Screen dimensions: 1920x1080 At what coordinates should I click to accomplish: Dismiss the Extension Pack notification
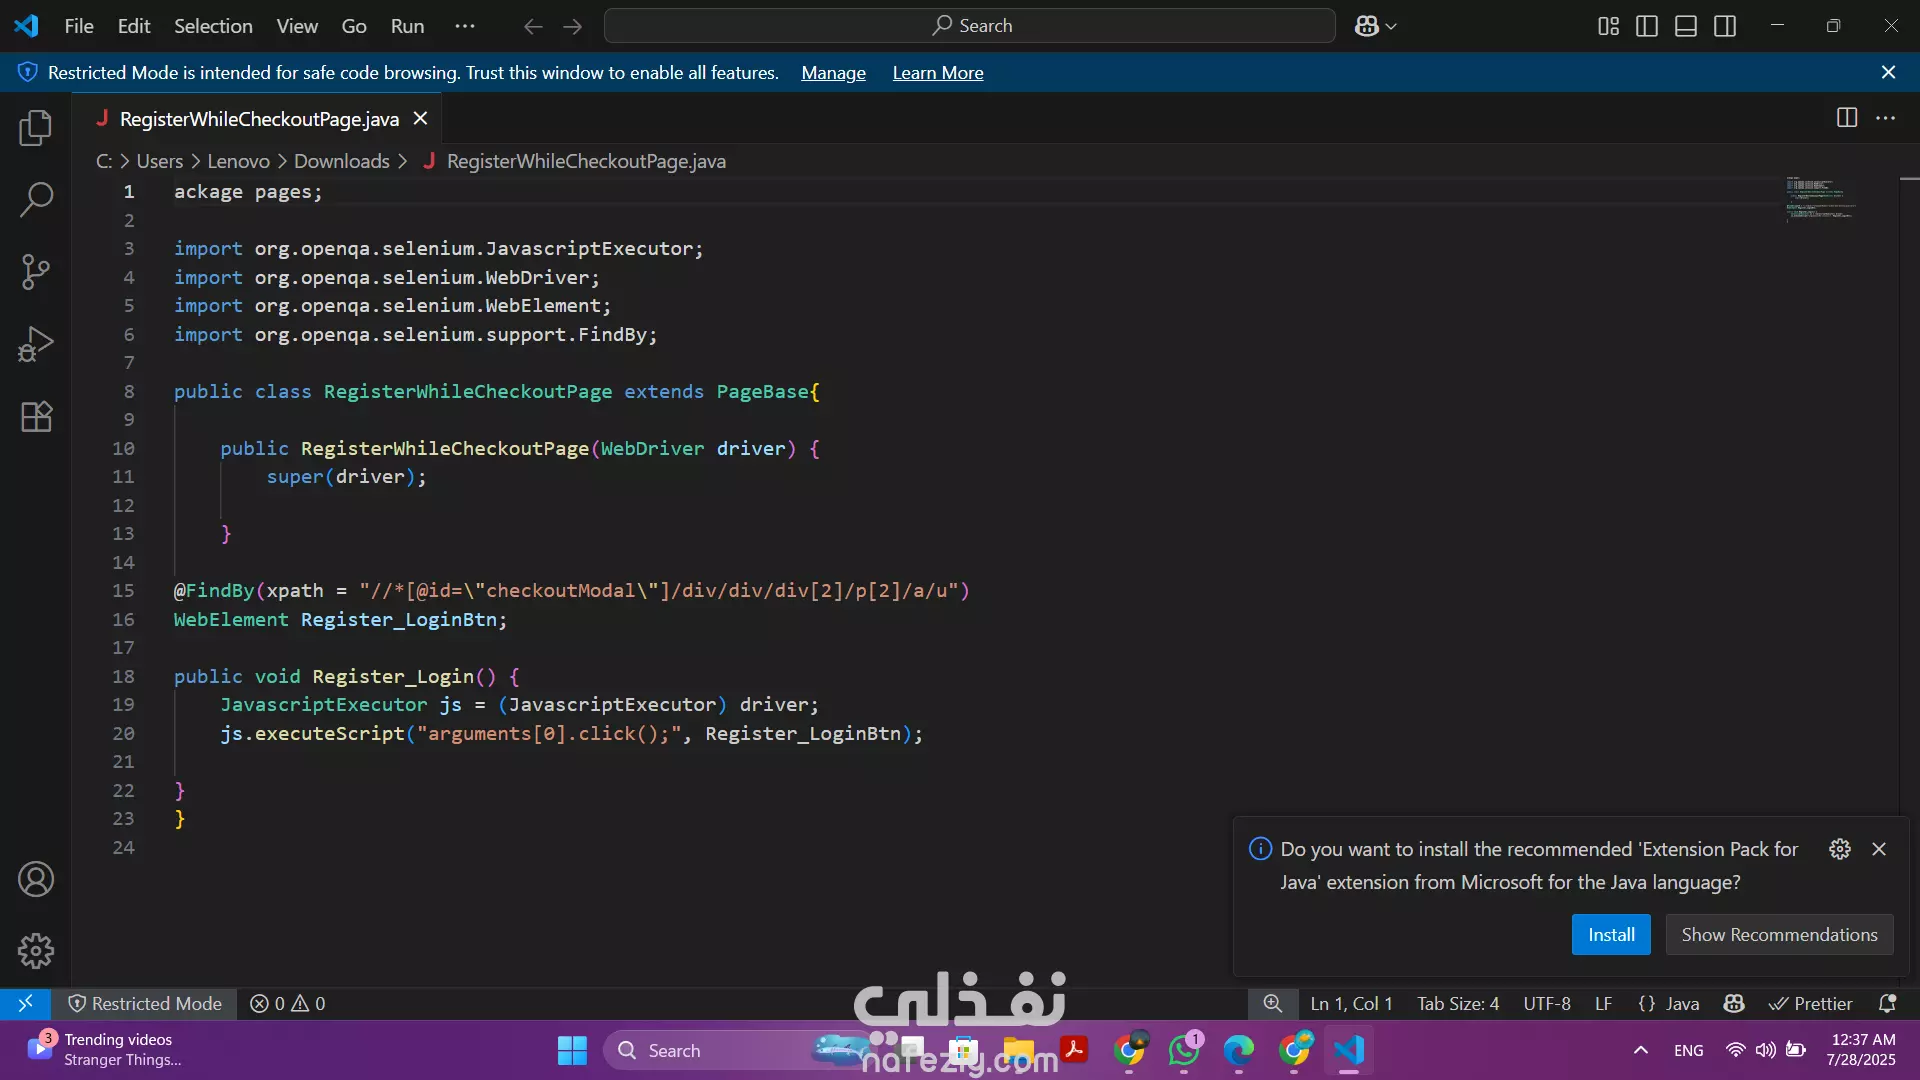tap(1879, 849)
